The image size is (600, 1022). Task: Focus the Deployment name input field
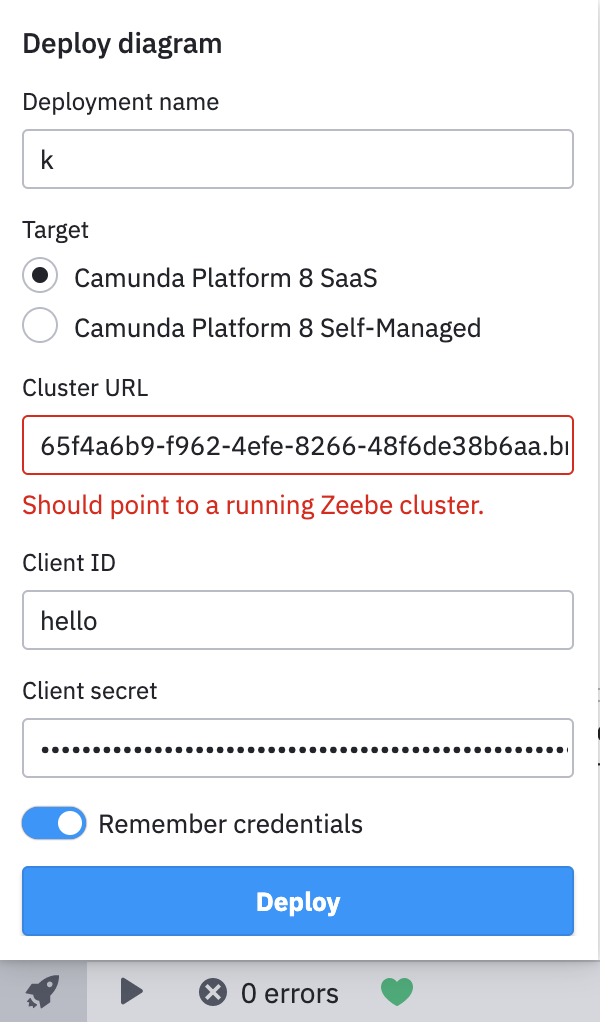click(298, 158)
